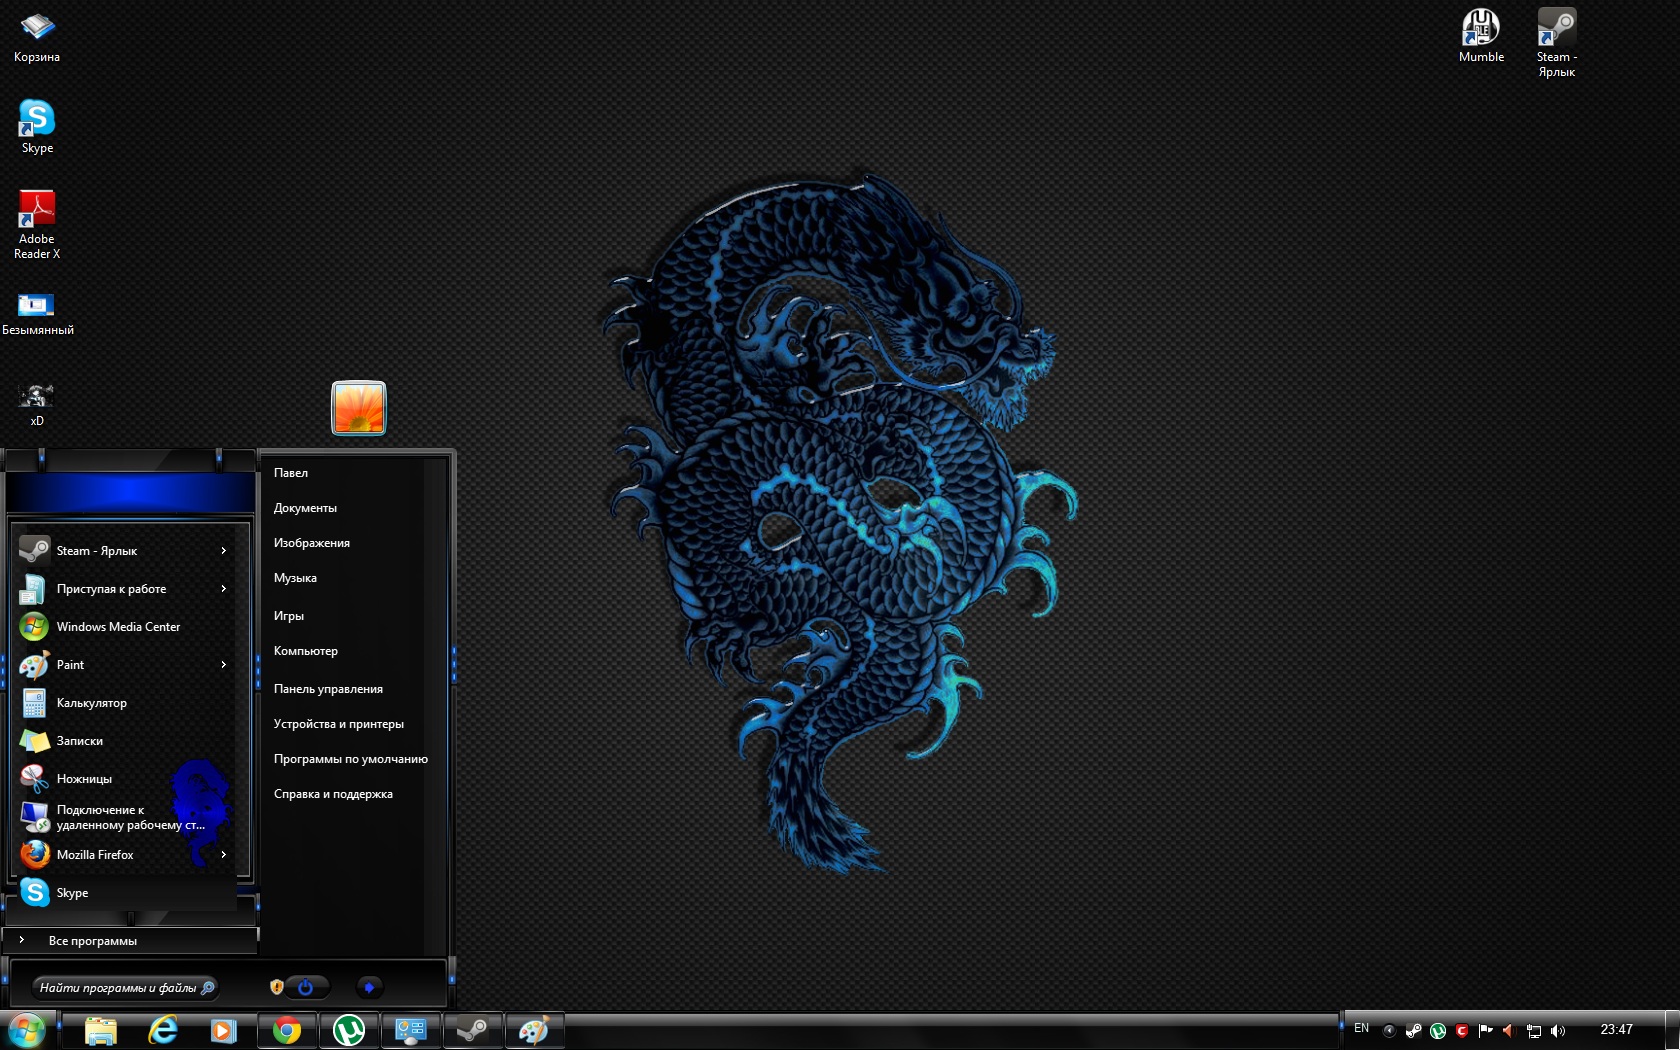This screenshot has height=1050, width=1680.
Task: Open Игры in the Start menu
Action: point(289,616)
